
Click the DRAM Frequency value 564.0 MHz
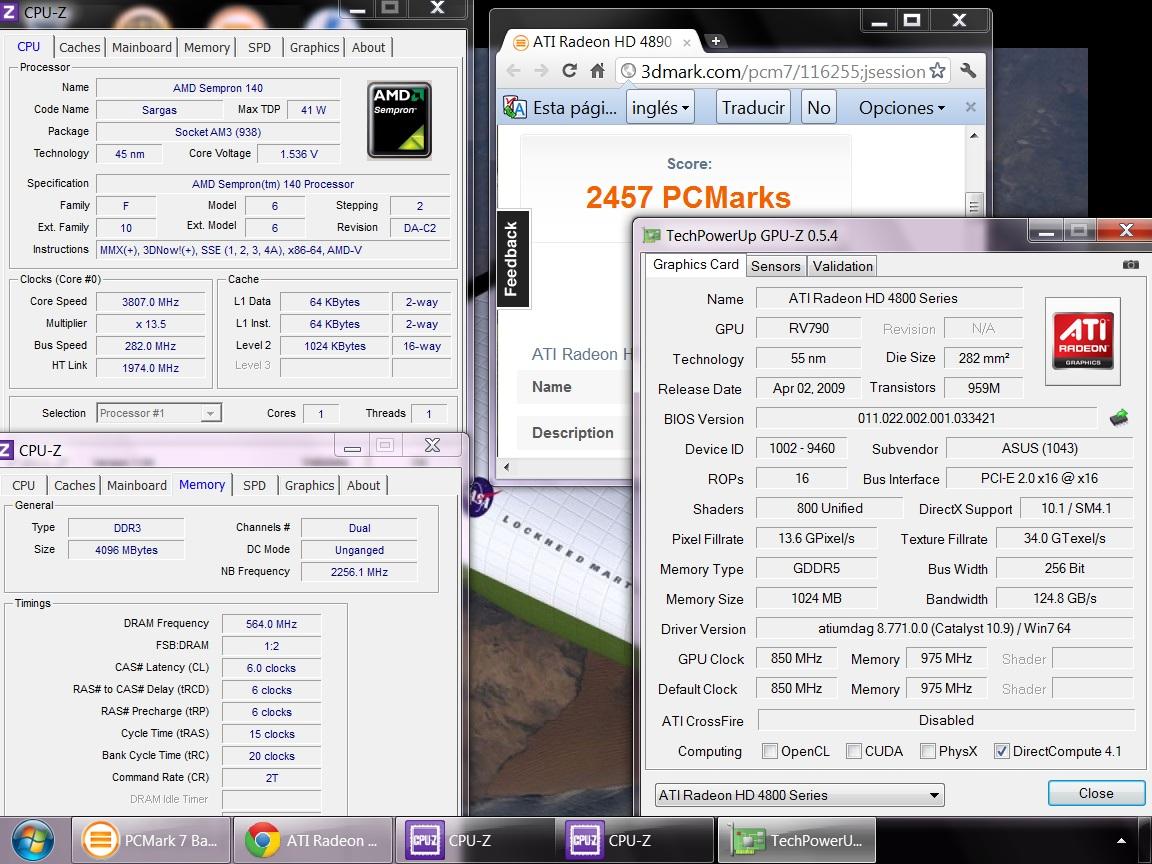click(271, 624)
